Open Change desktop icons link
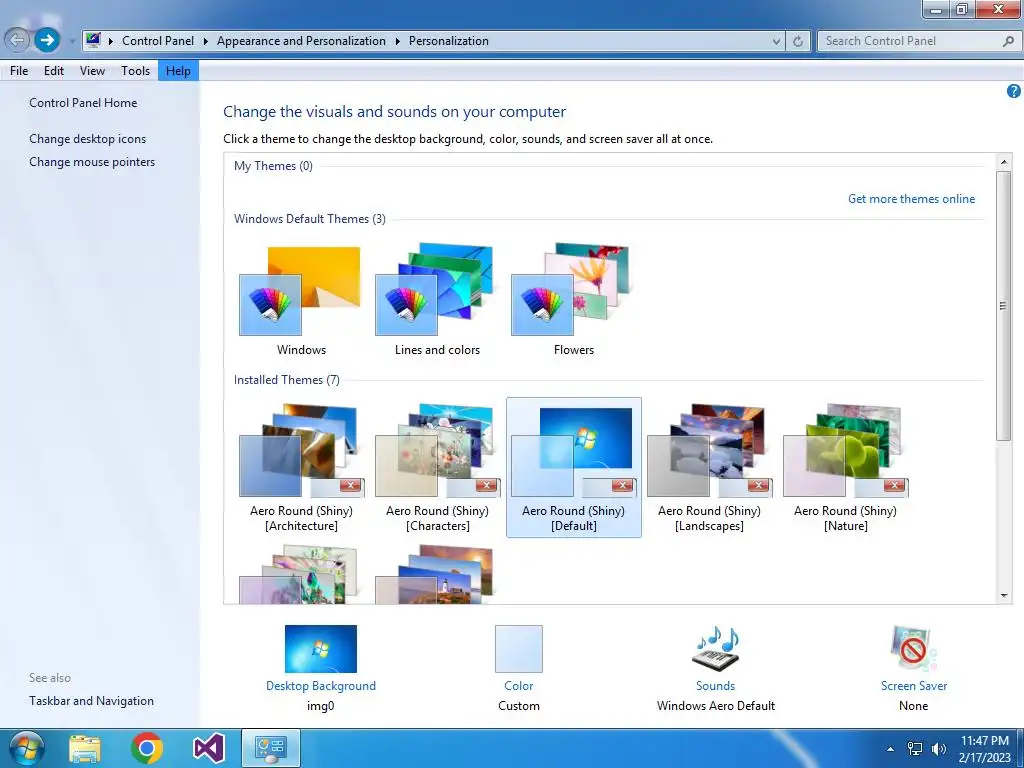Image resolution: width=1024 pixels, height=768 pixels. (x=88, y=138)
